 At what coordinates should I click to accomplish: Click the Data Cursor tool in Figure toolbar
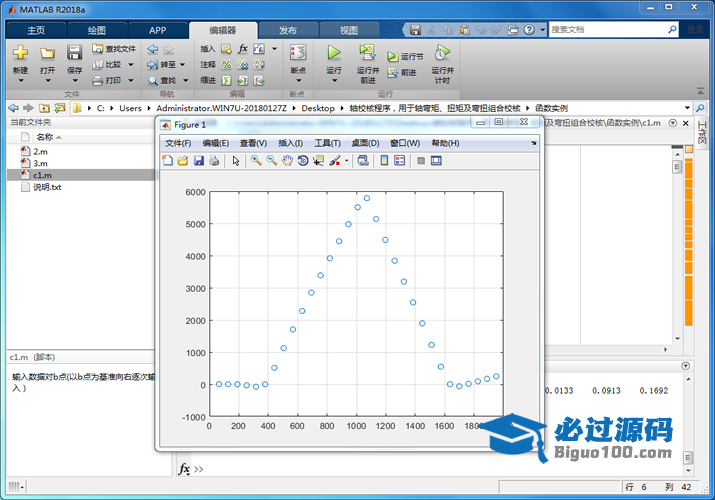318,161
